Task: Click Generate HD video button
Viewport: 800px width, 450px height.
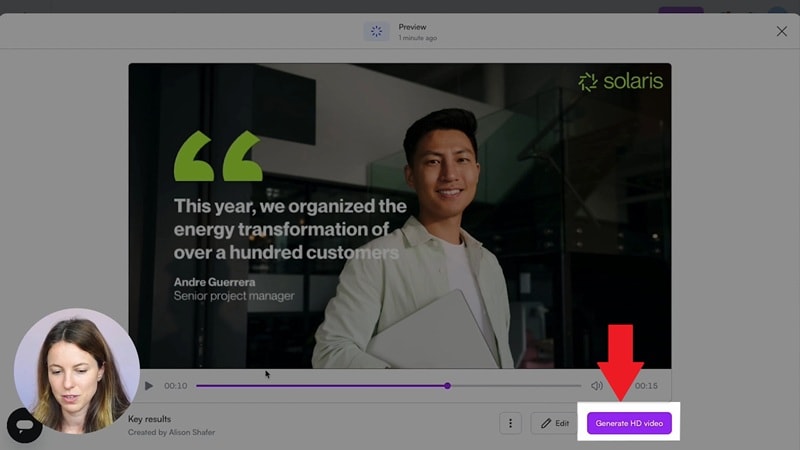Action: [629, 423]
